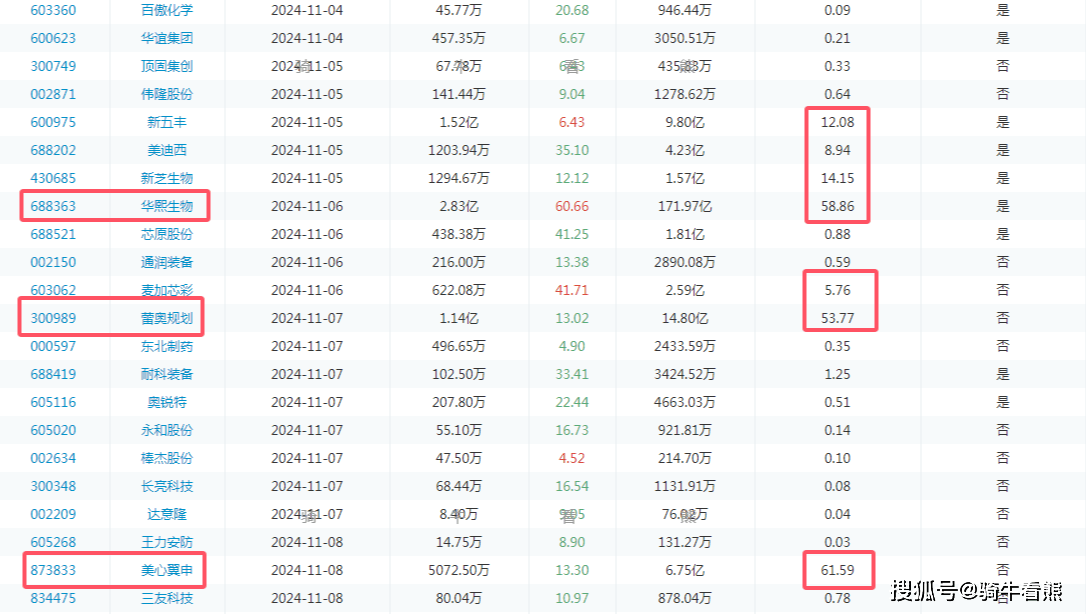Screen dimensions: 1087x614
Task: Open the 达意隆 stock name link
Action: (166, 514)
